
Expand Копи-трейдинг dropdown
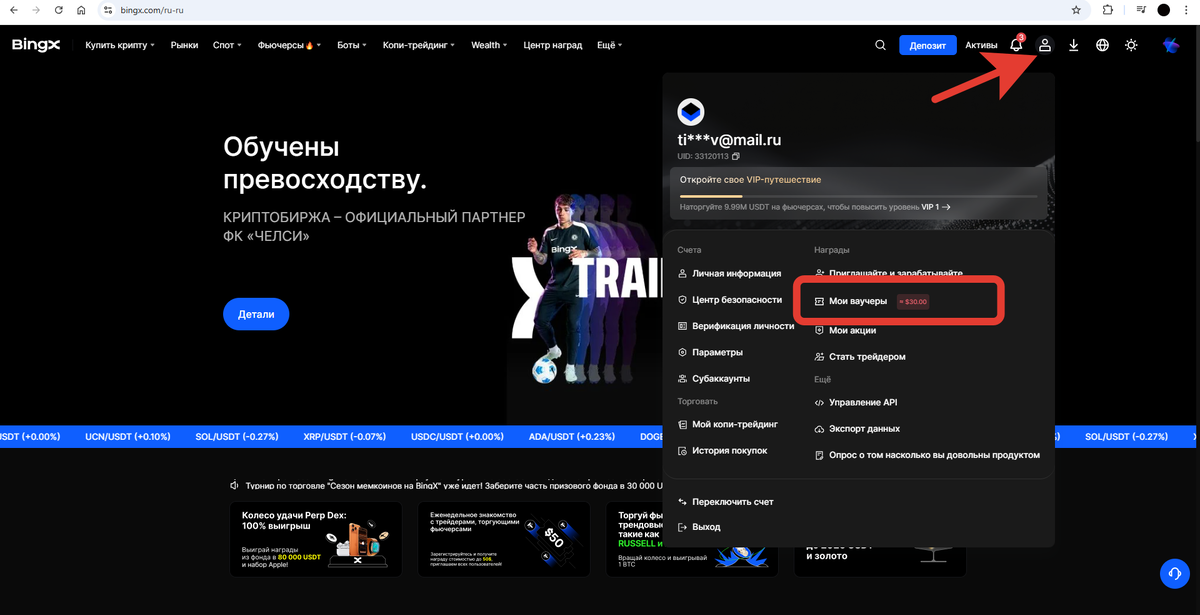[x=419, y=45]
